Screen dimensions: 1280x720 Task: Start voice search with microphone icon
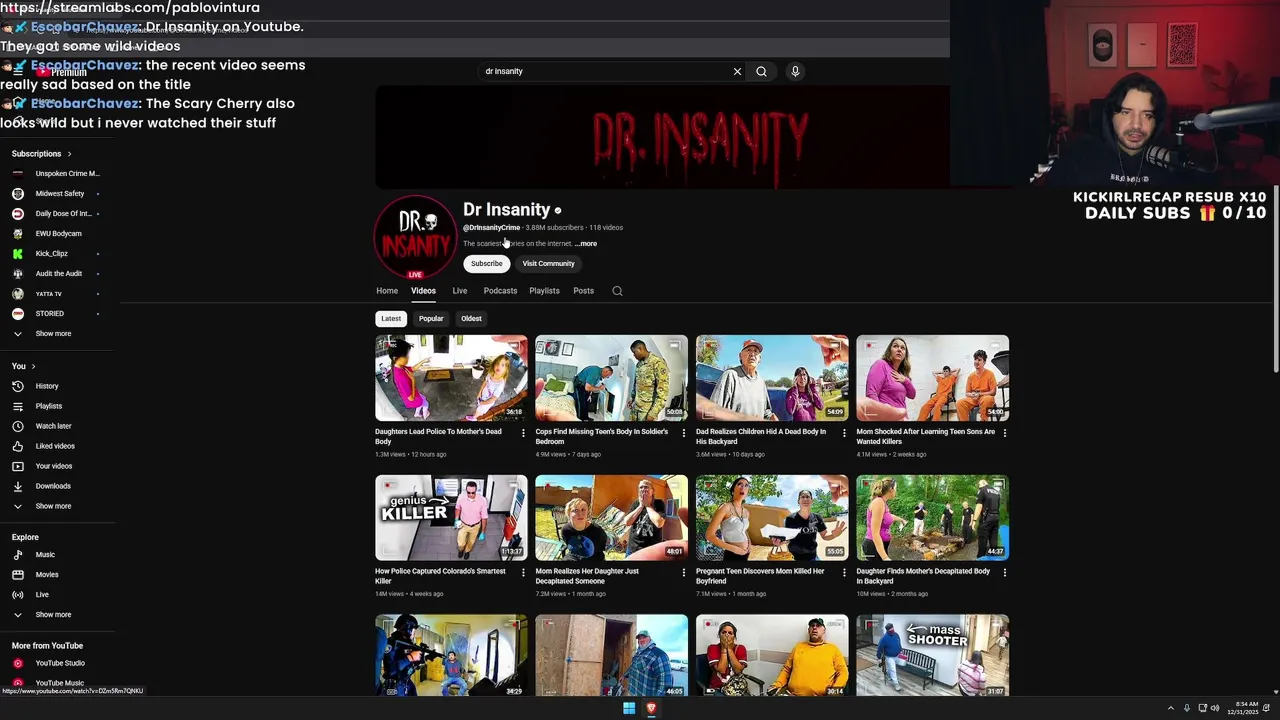(x=795, y=71)
